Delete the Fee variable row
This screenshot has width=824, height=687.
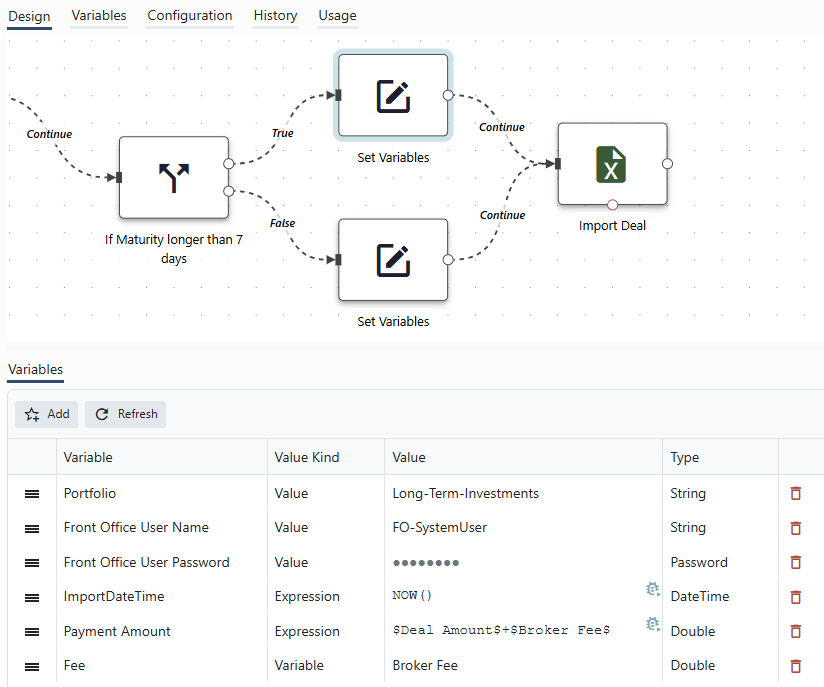click(x=796, y=666)
